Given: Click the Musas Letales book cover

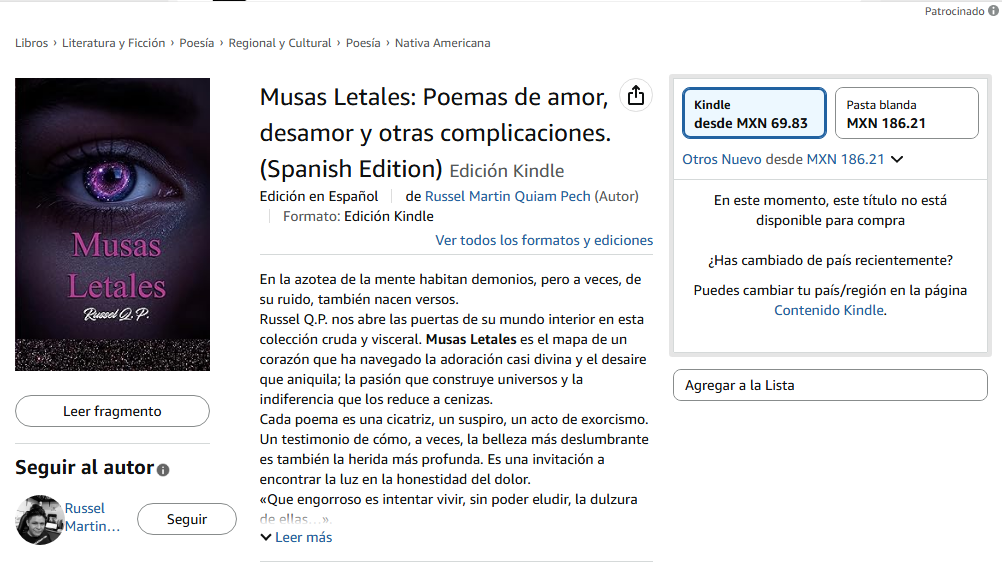Looking at the screenshot, I should (x=112, y=224).
